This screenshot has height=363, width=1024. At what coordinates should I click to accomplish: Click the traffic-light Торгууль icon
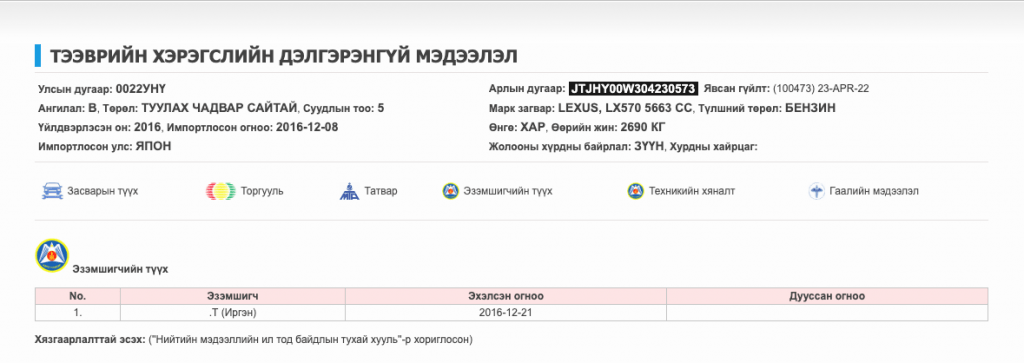pos(220,191)
